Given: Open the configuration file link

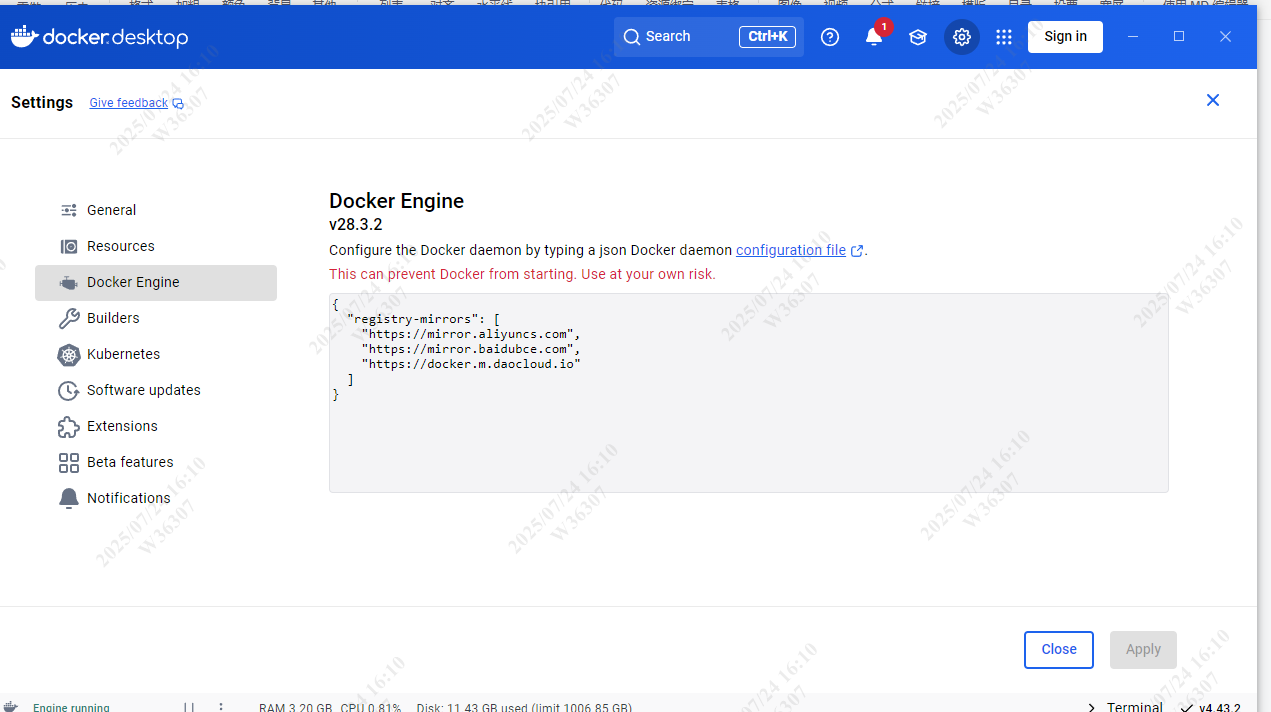Looking at the screenshot, I should [790, 250].
